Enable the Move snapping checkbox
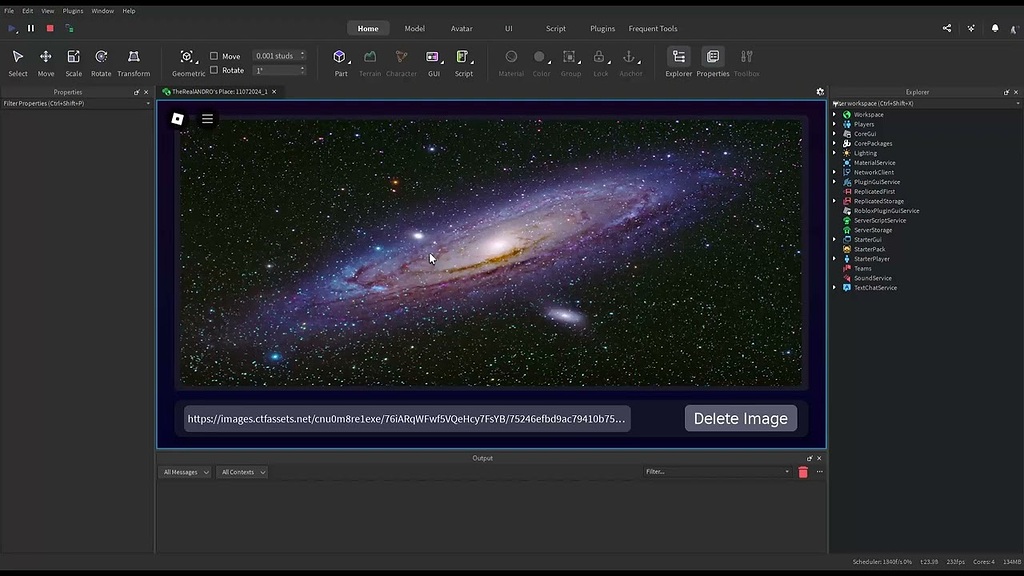1024x576 pixels. pos(214,56)
